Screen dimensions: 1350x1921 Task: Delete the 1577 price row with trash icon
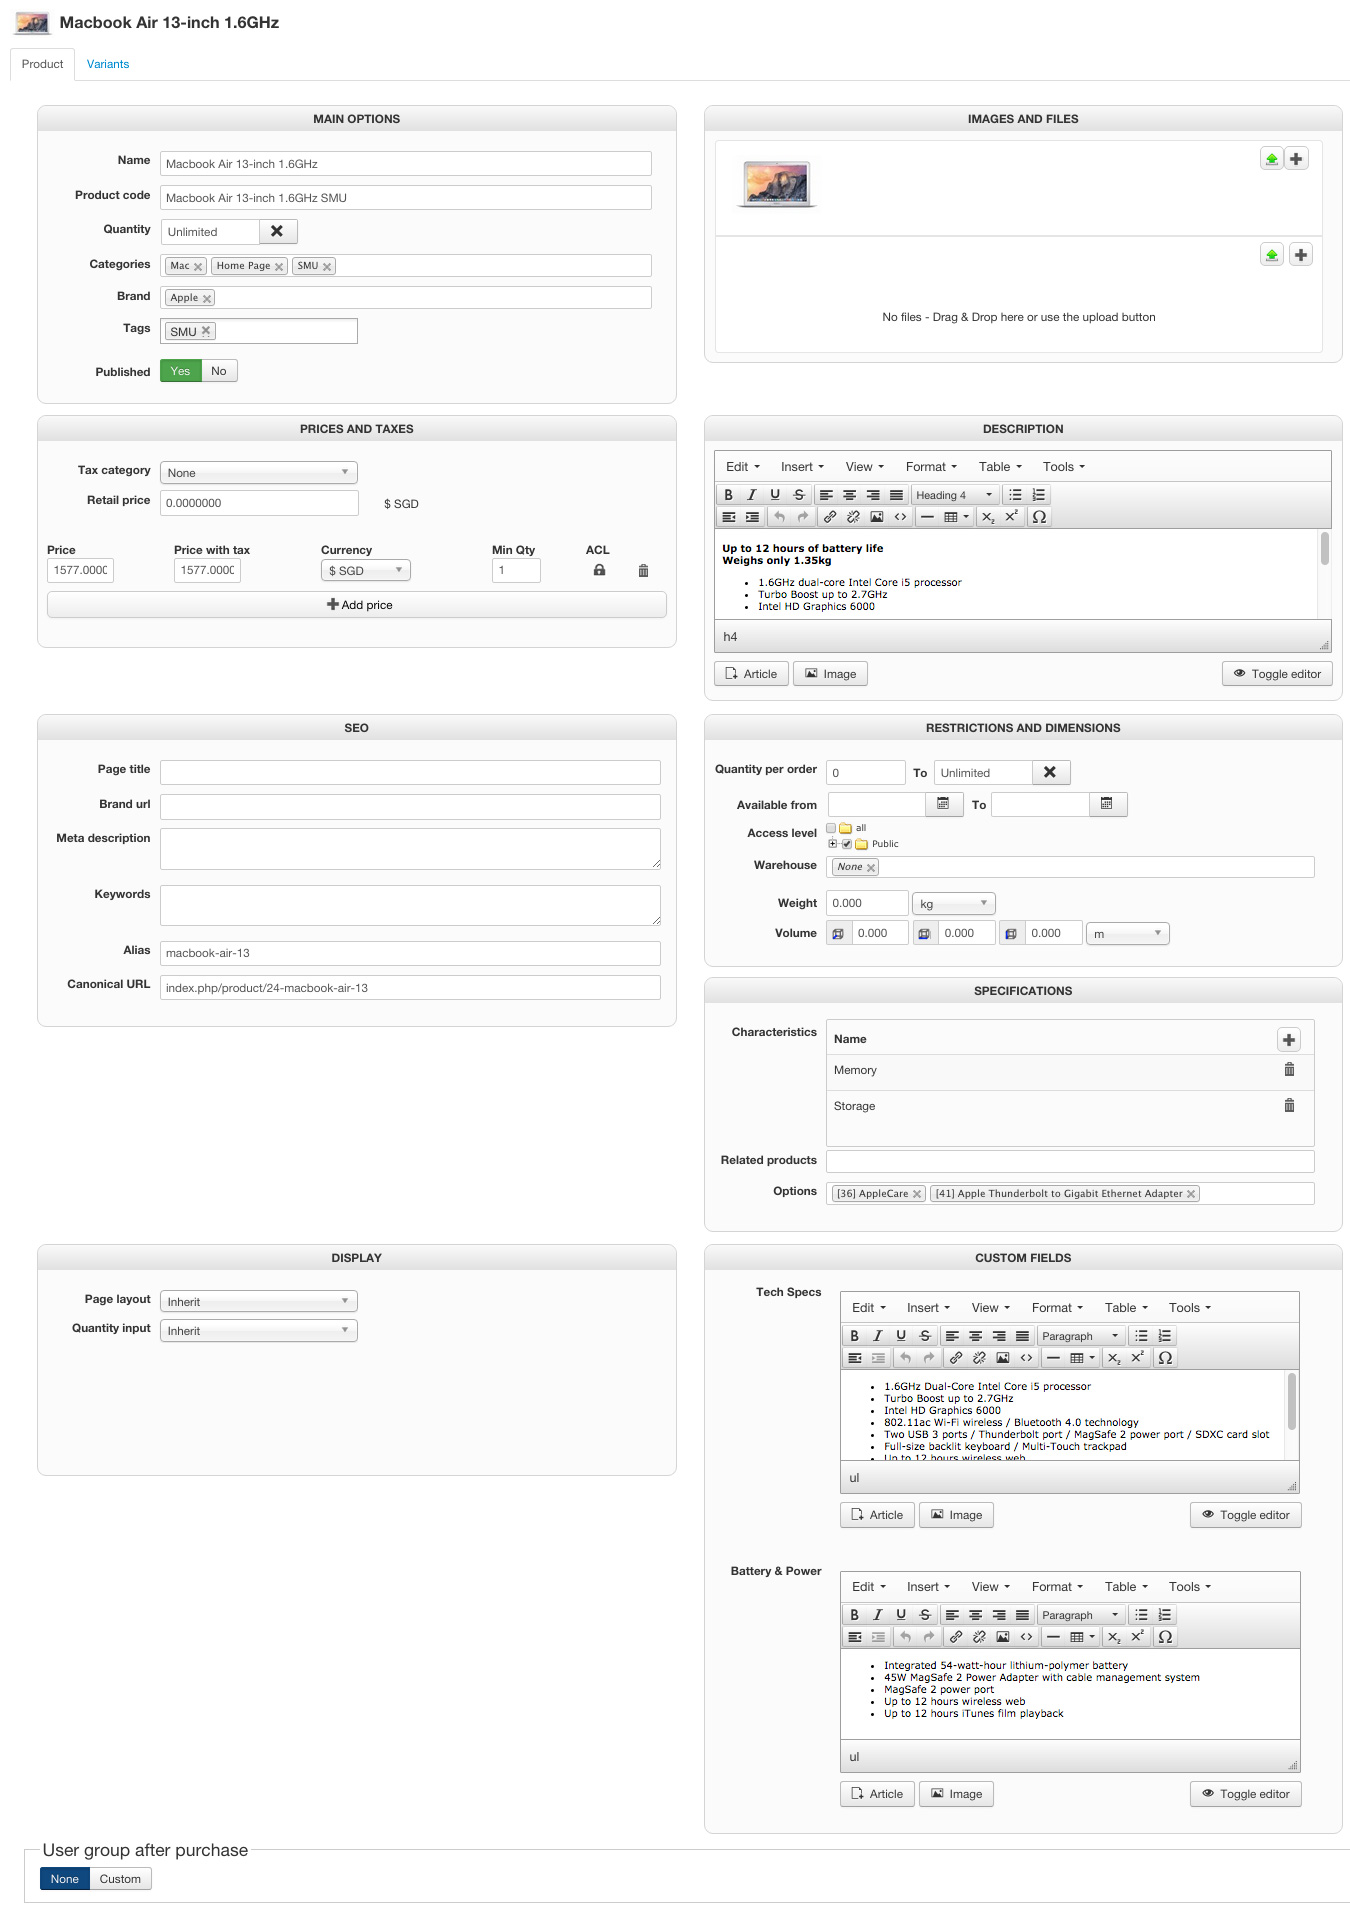[x=643, y=571]
